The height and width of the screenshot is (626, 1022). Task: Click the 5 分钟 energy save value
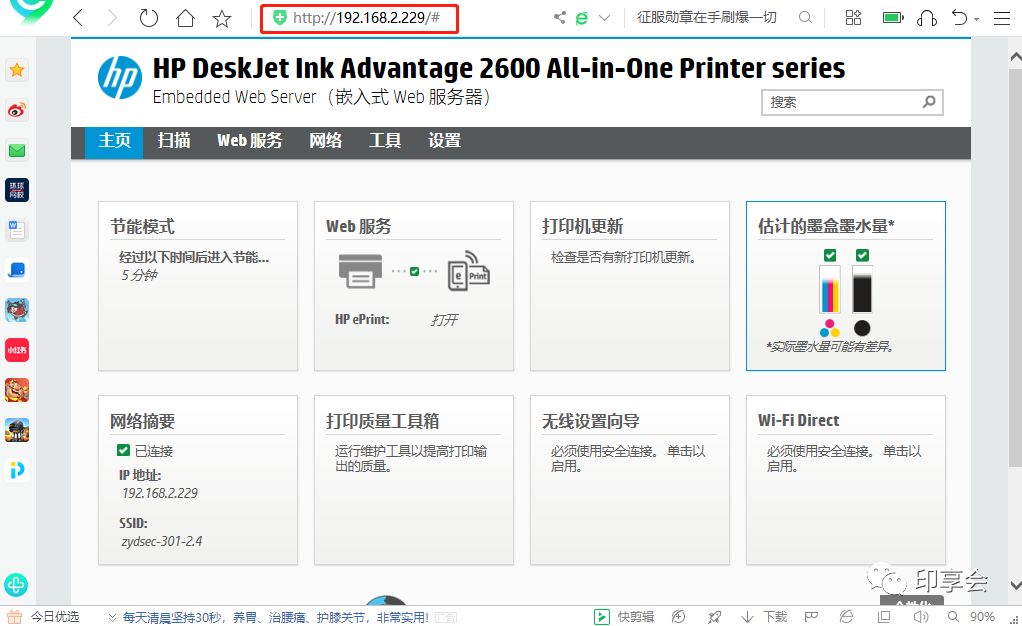139,275
